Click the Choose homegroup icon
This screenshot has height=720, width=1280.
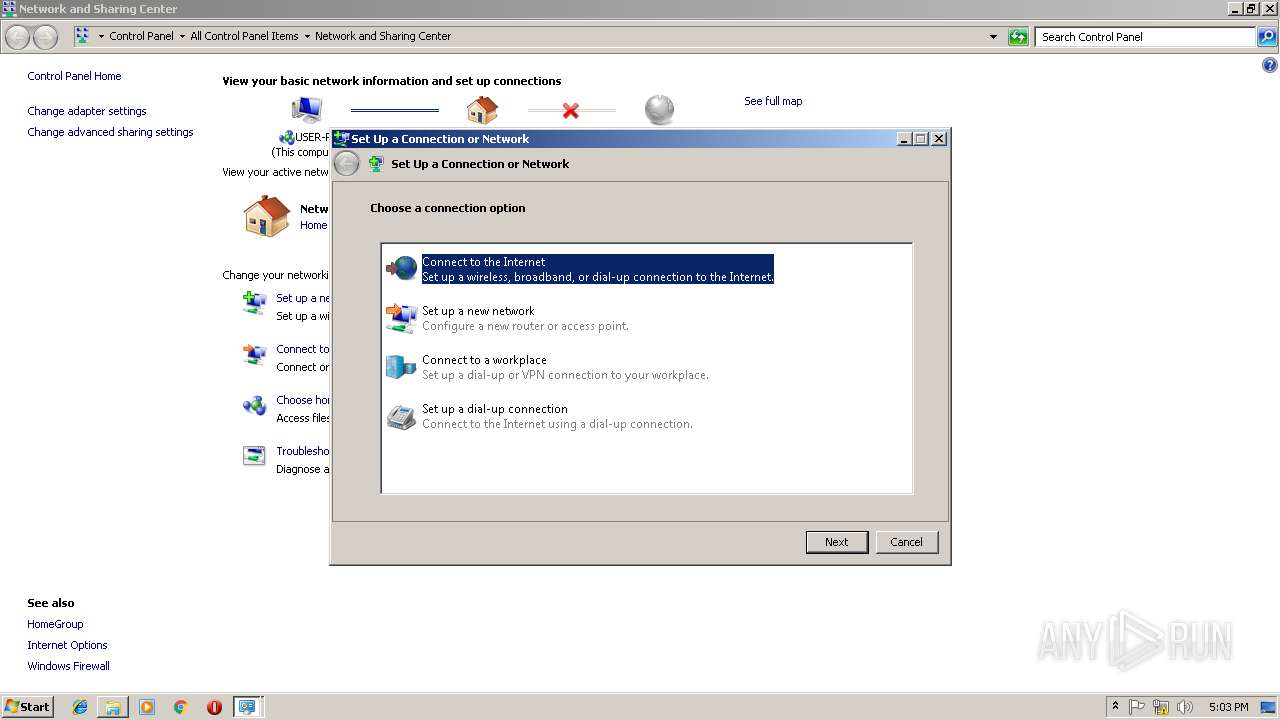pos(254,405)
